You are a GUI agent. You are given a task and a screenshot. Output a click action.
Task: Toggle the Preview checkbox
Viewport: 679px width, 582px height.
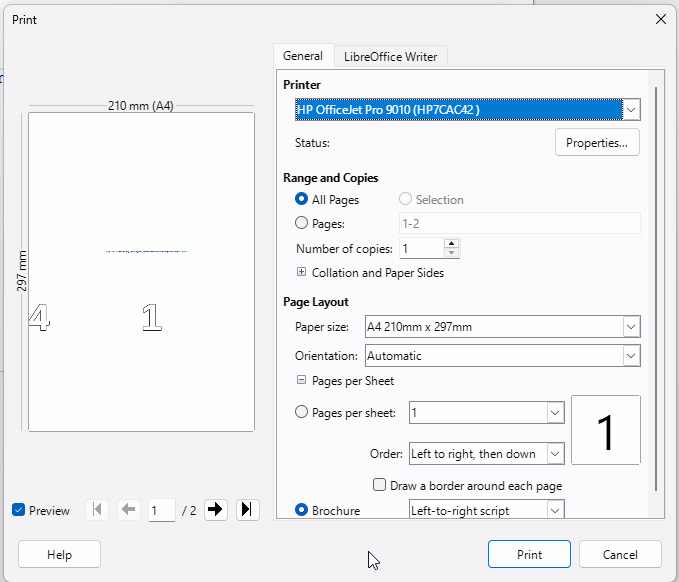pos(19,511)
